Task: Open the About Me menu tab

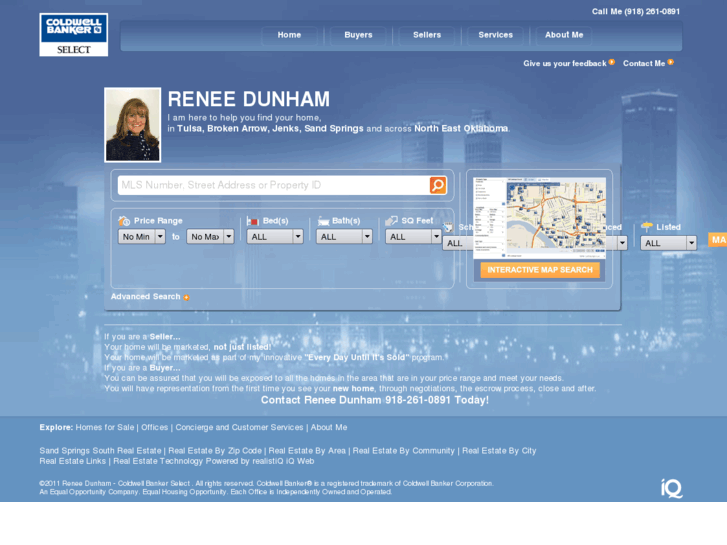Action: pyautogui.click(x=564, y=35)
